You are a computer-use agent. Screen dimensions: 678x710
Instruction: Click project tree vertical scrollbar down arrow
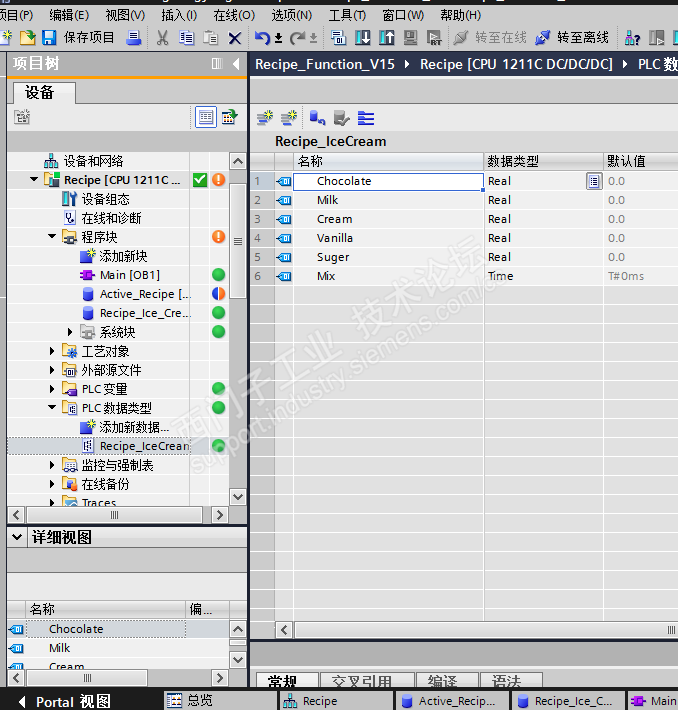pyautogui.click(x=238, y=497)
